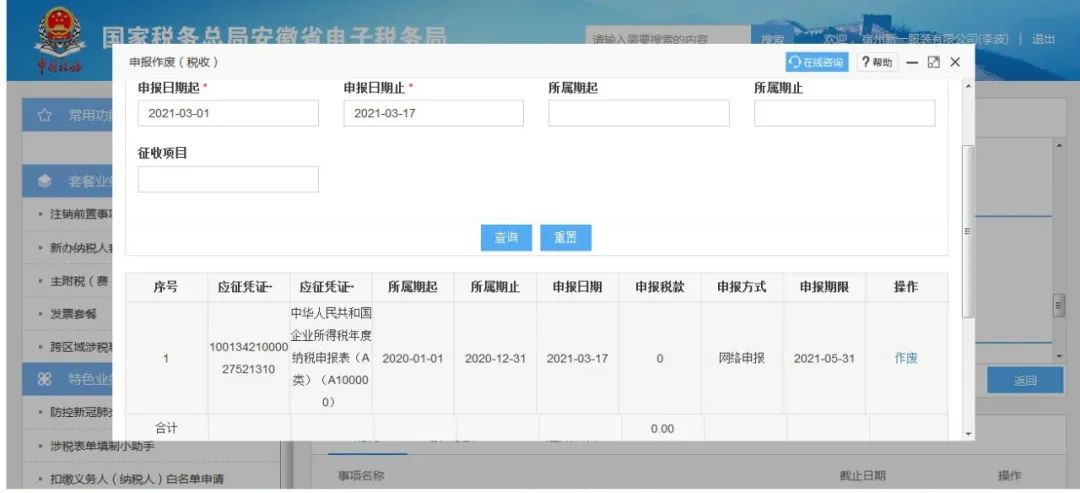Click the dialog vertical scrollbar thumb
Viewport: 1080px width, 493px height.
coord(968,231)
